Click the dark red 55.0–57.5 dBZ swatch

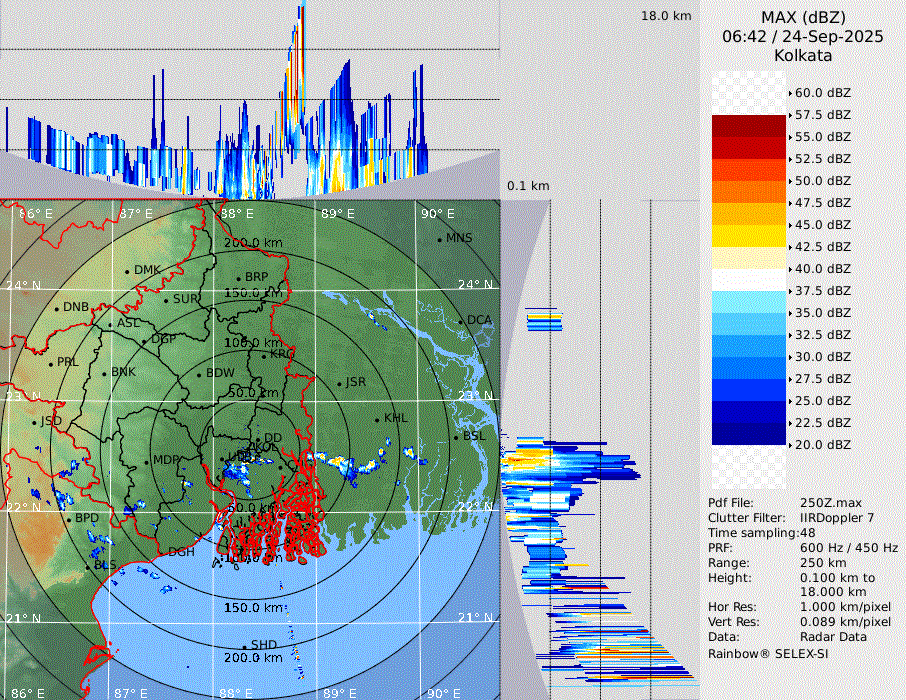[748, 126]
